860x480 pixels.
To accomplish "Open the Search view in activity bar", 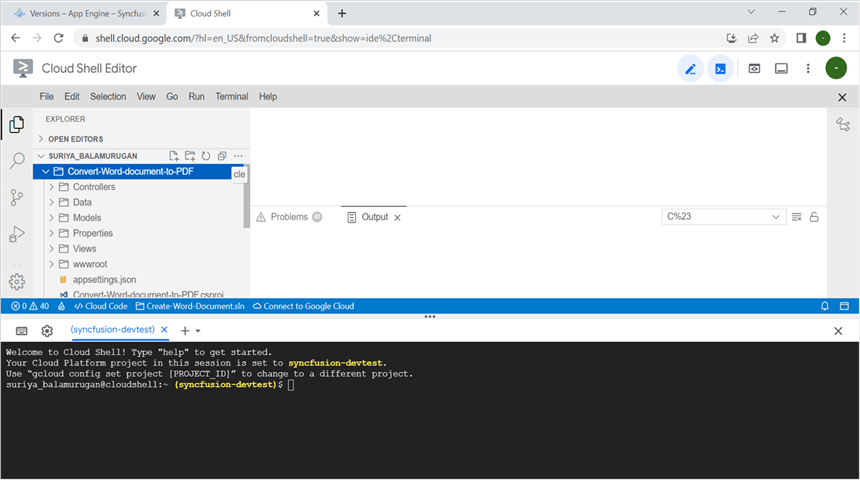I will (17, 160).
